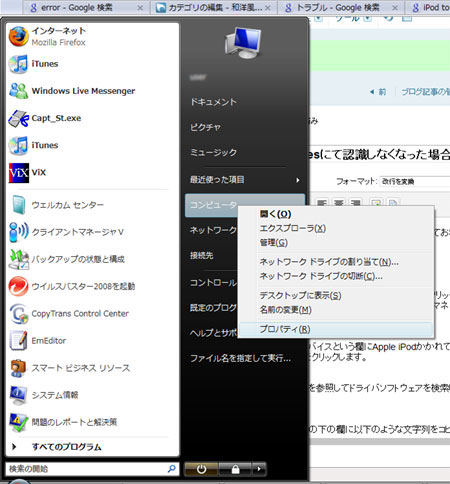This screenshot has width=450, height=484.
Task: Expand the shutdown options arrow next to lock
Action: pos(259,469)
